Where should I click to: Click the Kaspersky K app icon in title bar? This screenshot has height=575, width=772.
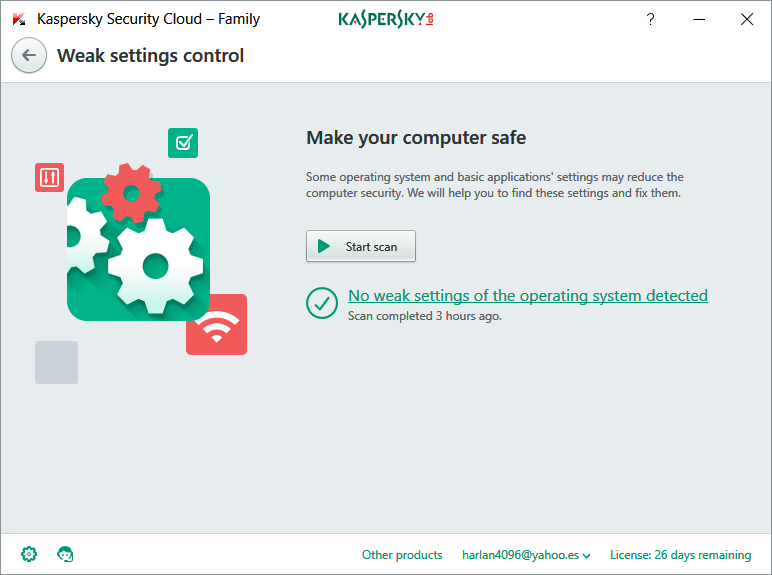tap(19, 19)
